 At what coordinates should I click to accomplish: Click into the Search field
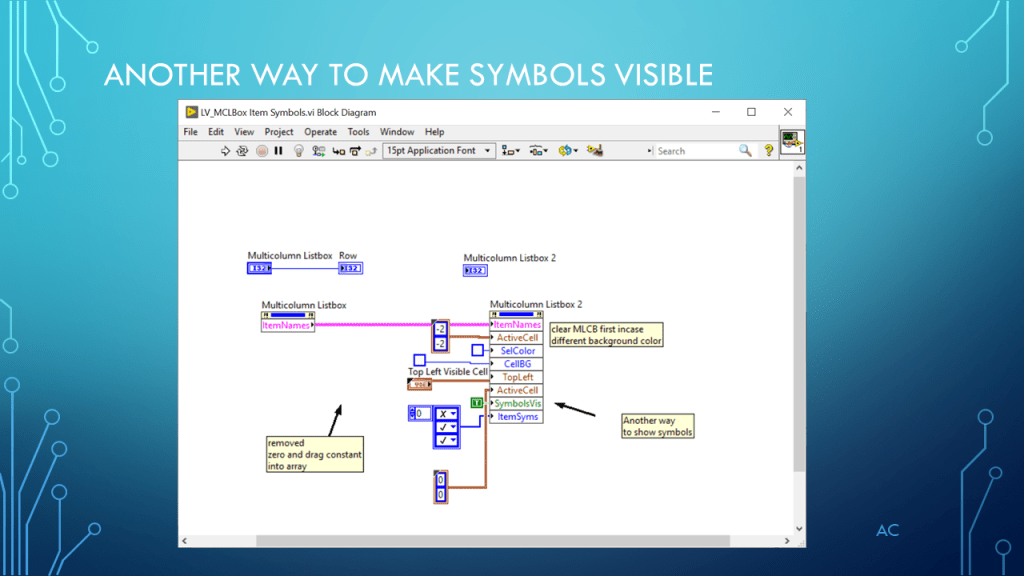[695, 151]
